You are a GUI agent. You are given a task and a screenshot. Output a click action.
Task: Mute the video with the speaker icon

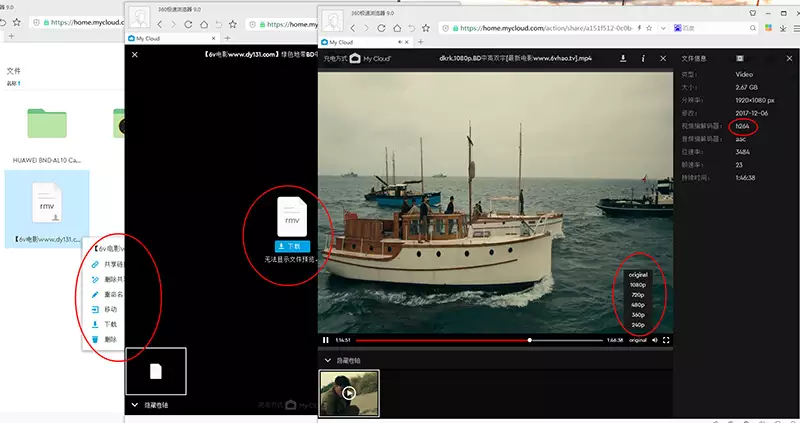pos(655,340)
